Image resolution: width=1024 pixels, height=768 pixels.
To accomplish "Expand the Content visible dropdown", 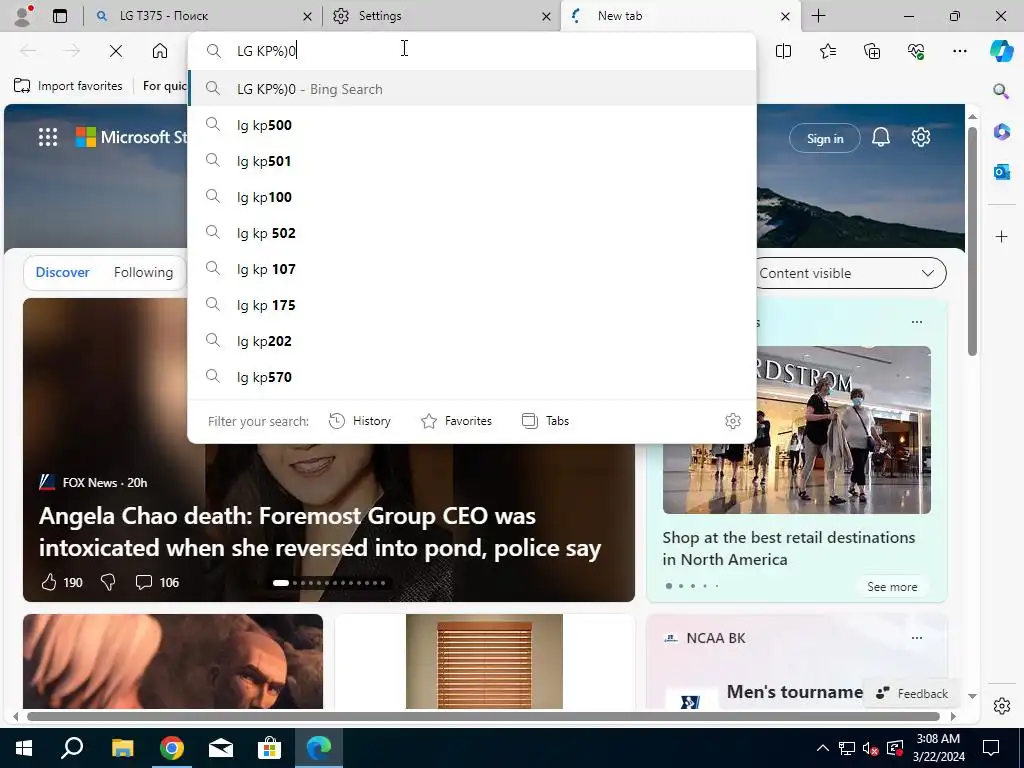I will point(850,273).
